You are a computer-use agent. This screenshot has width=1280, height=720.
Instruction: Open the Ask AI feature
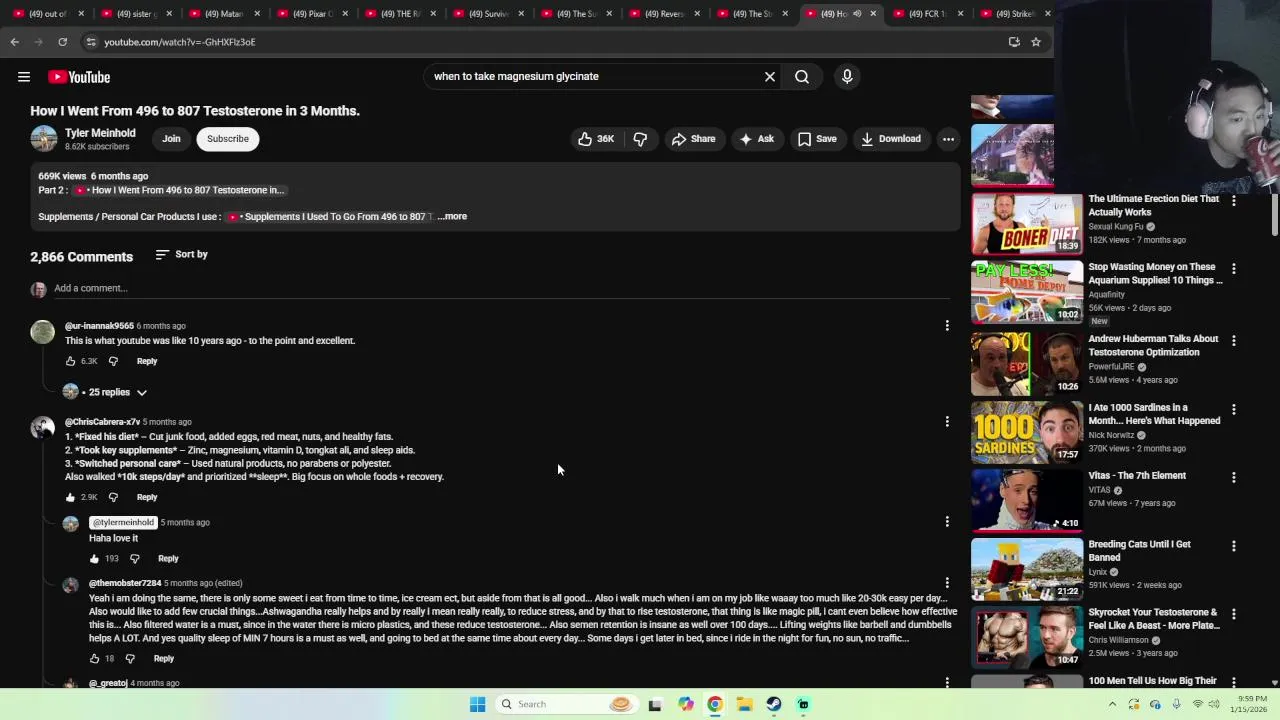point(756,139)
